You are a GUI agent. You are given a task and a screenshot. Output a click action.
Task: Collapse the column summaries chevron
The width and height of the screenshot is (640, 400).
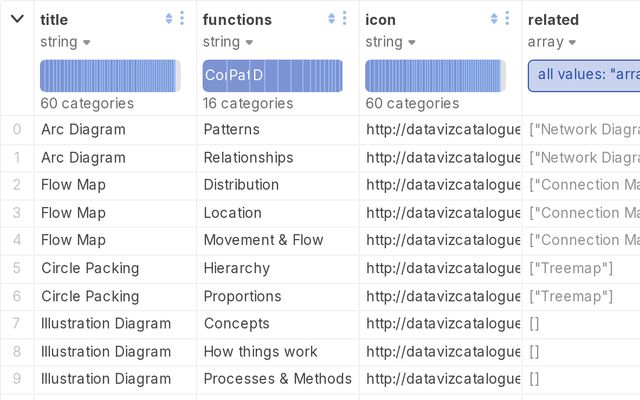[x=17, y=18]
